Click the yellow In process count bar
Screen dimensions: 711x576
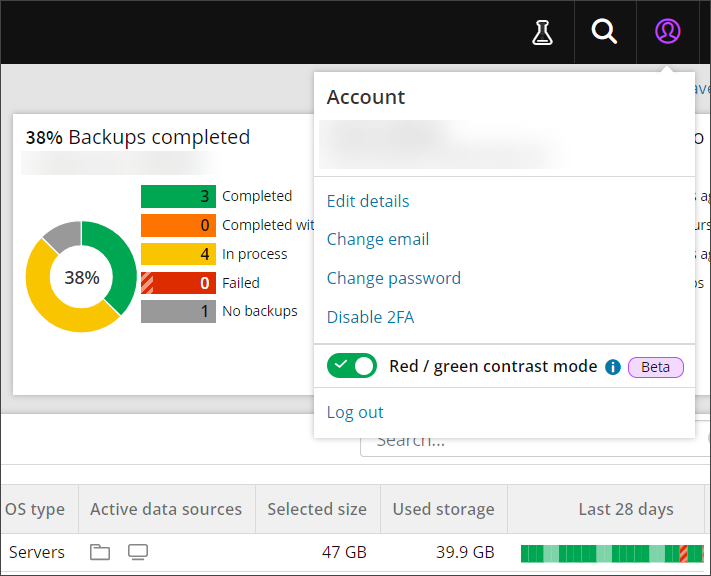[178, 254]
